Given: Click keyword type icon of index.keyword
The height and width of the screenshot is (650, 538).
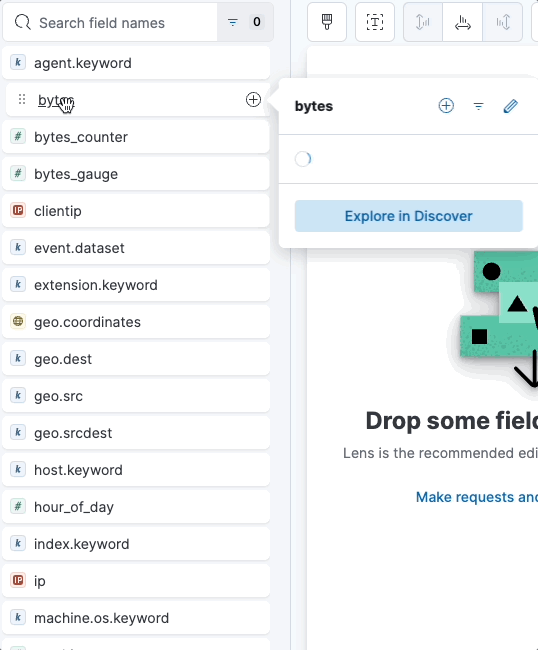Looking at the screenshot, I should coord(18,543).
